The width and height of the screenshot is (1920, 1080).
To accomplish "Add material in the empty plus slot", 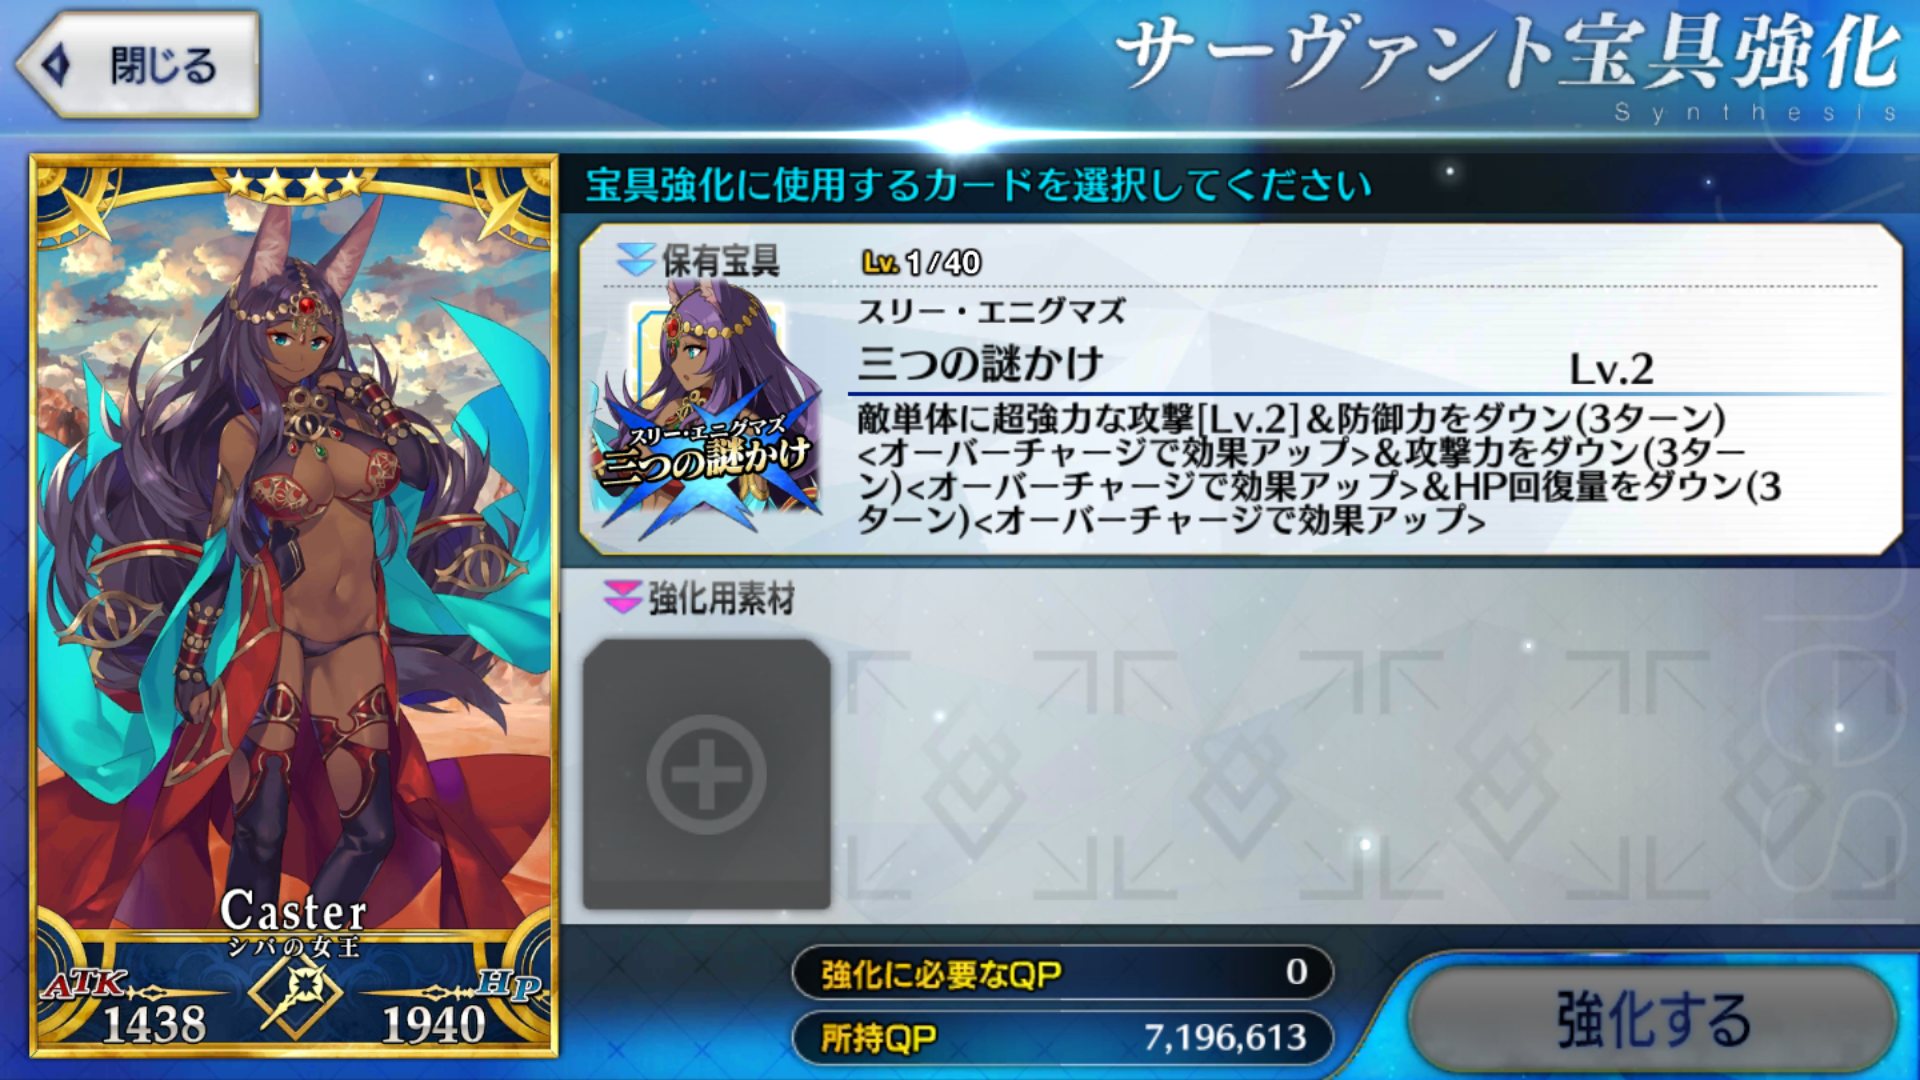I will [x=707, y=774].
